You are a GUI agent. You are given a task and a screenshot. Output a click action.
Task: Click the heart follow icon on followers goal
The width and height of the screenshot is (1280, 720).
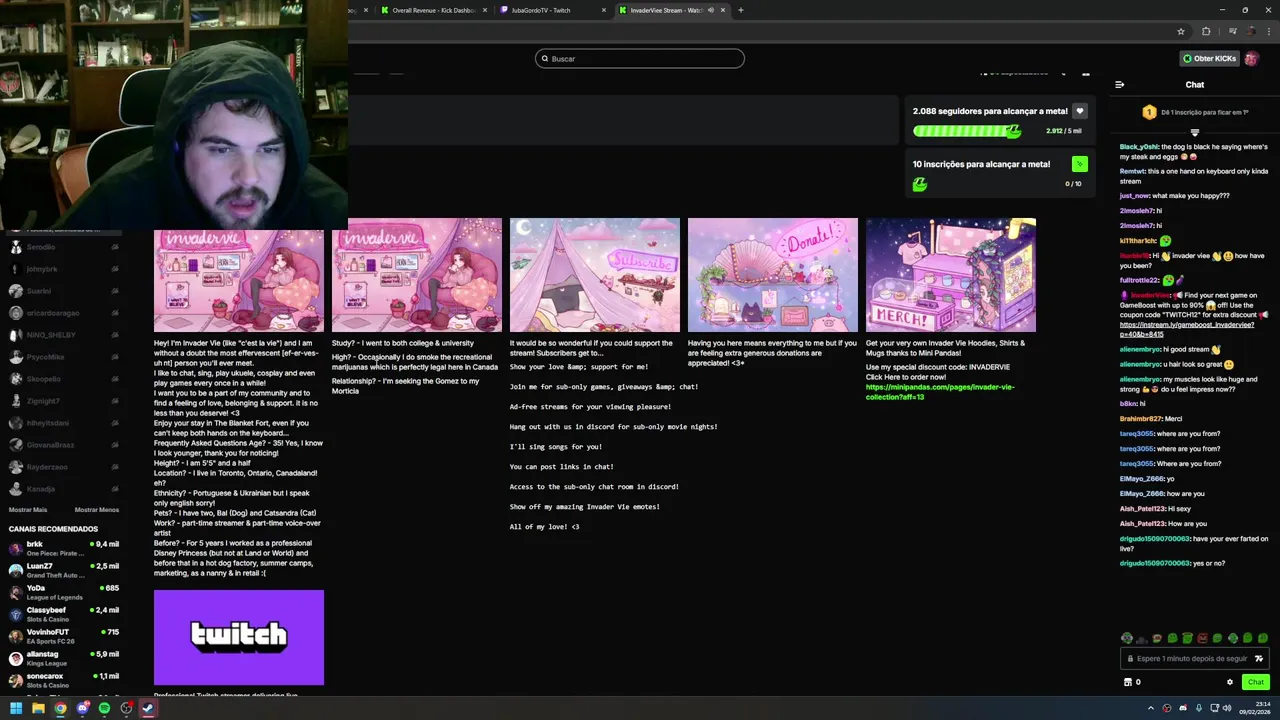pos(1079,111)
